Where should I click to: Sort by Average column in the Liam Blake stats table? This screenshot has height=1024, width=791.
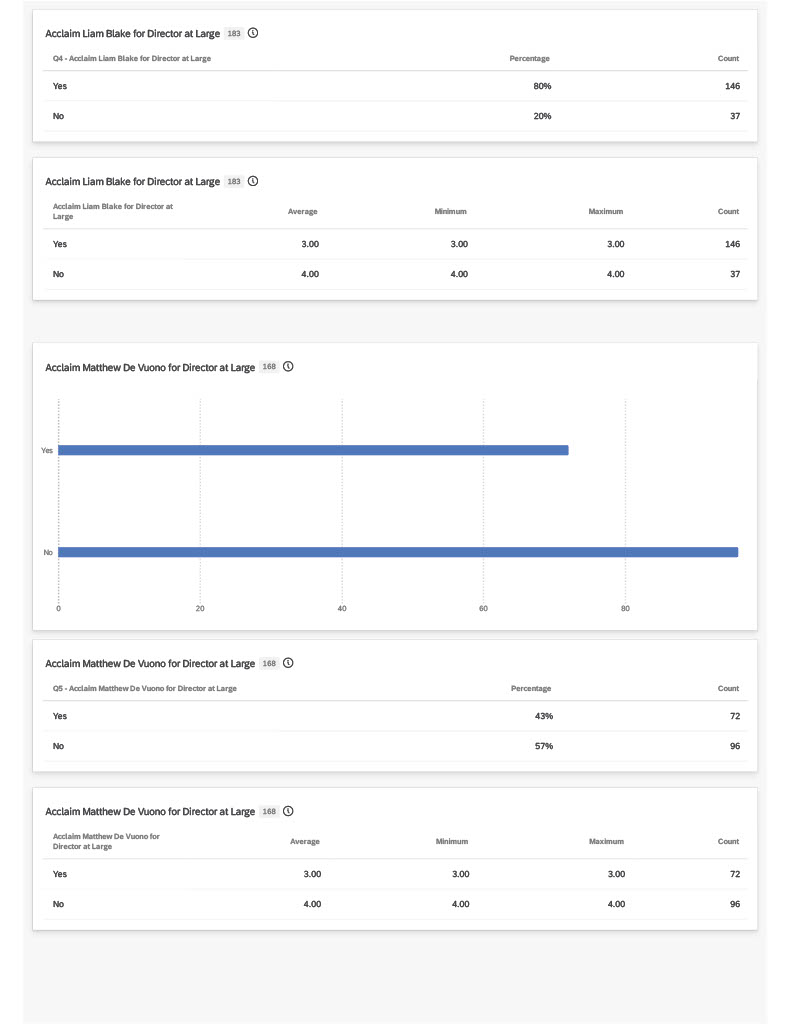pyautogui.click(x=302, y=212)
